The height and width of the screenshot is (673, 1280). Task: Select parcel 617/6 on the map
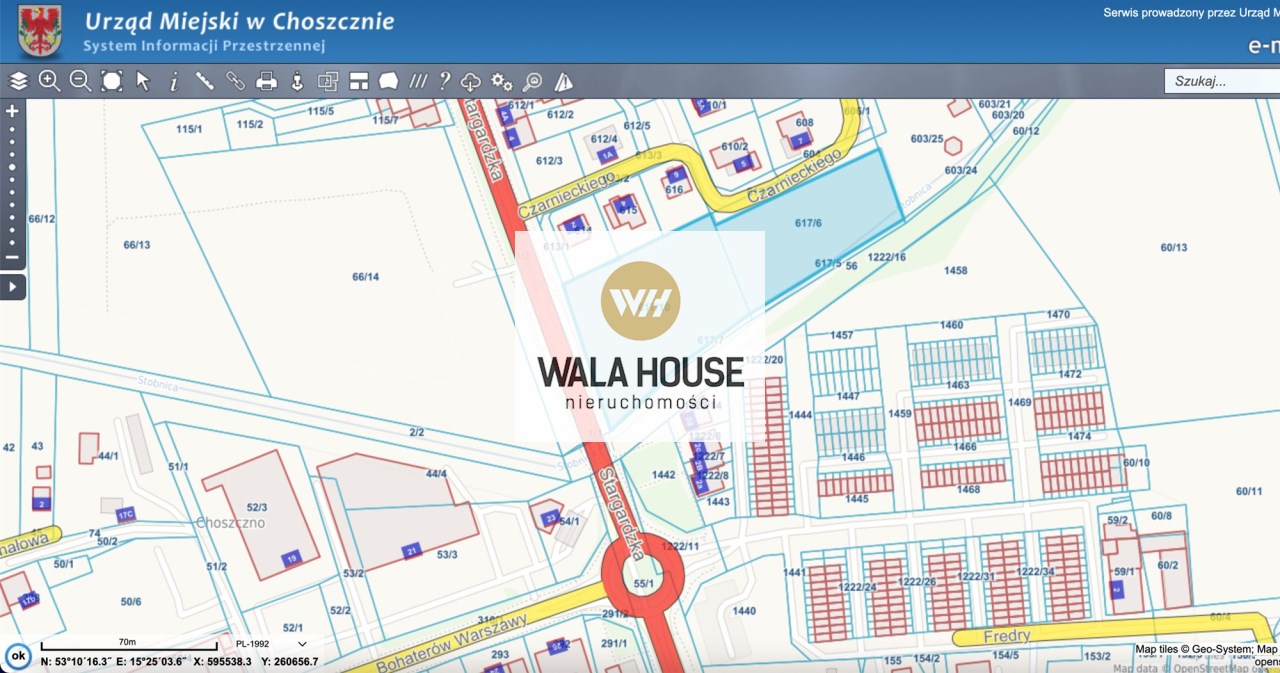(808, 222)
